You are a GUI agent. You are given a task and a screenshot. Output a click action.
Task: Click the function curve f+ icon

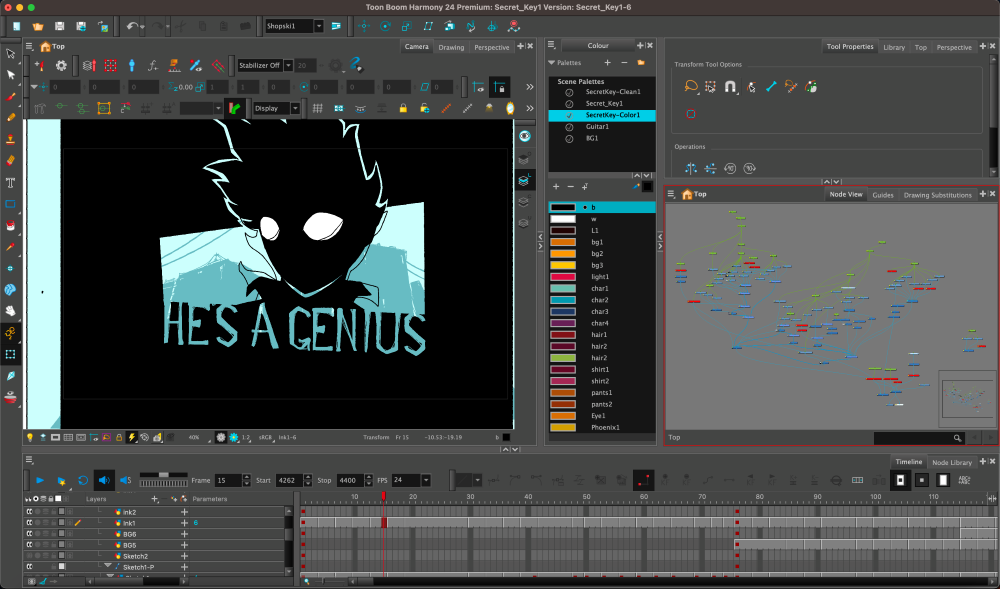point(152,65)
